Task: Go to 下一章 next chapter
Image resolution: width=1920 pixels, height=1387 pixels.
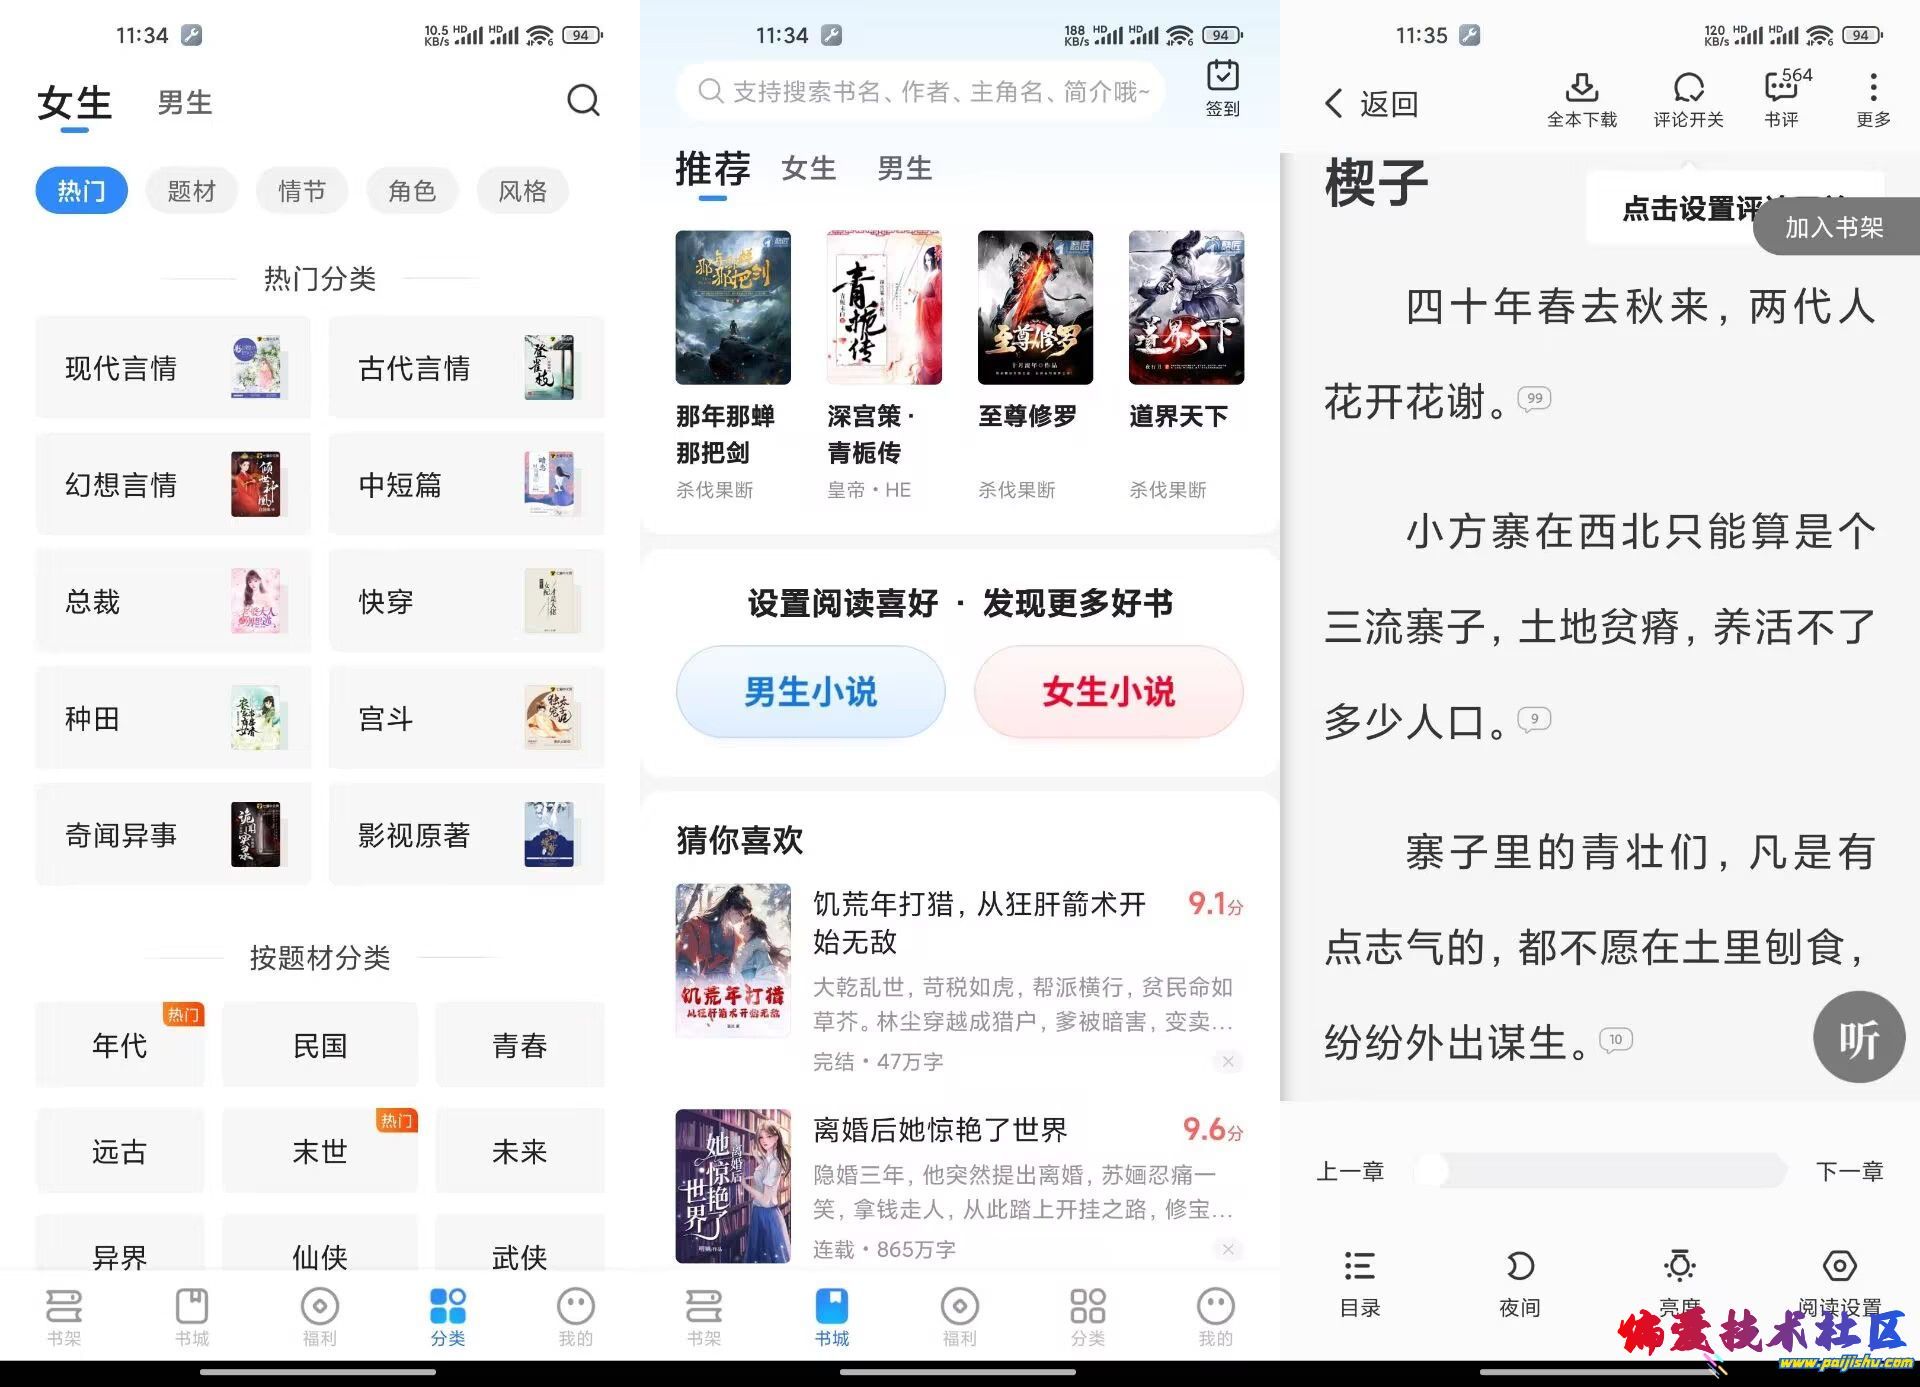Action: (x=1849, y=1171)
